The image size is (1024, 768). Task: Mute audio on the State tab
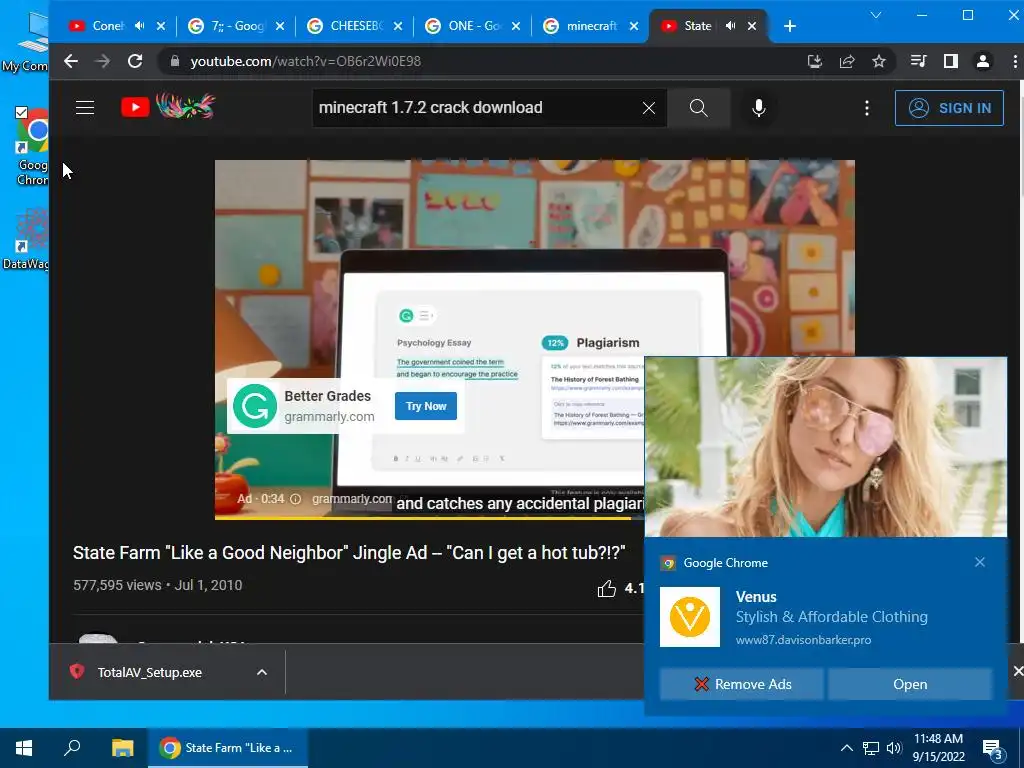coord(731,26)
